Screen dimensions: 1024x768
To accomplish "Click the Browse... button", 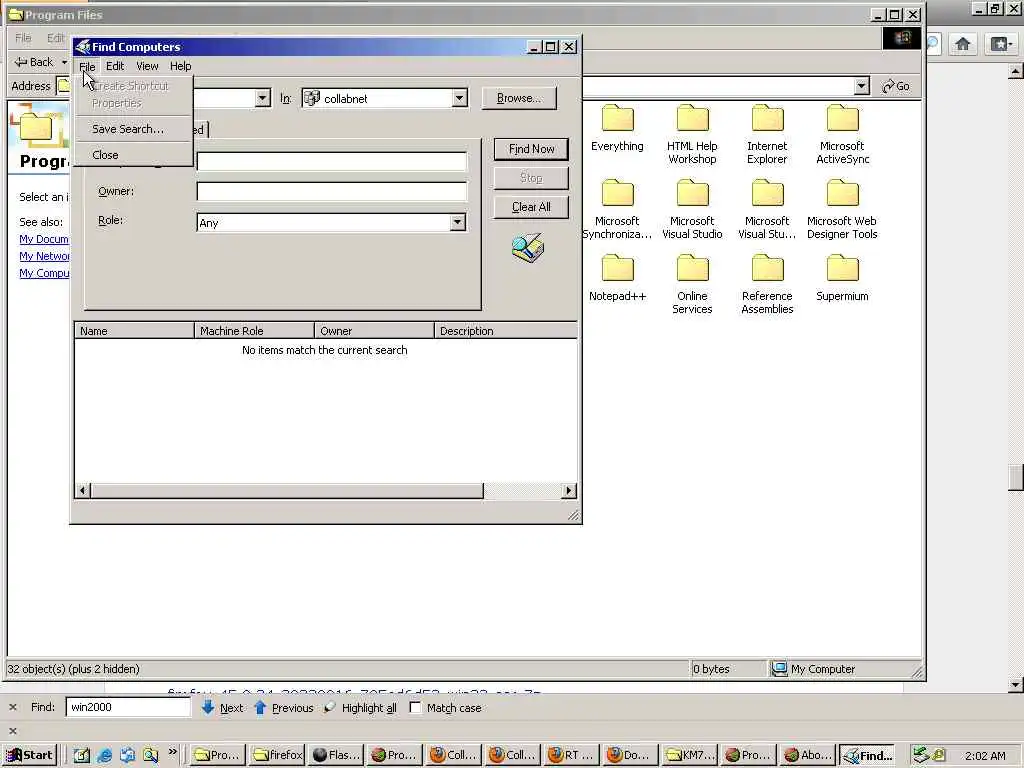I will (x=519, y=98).
